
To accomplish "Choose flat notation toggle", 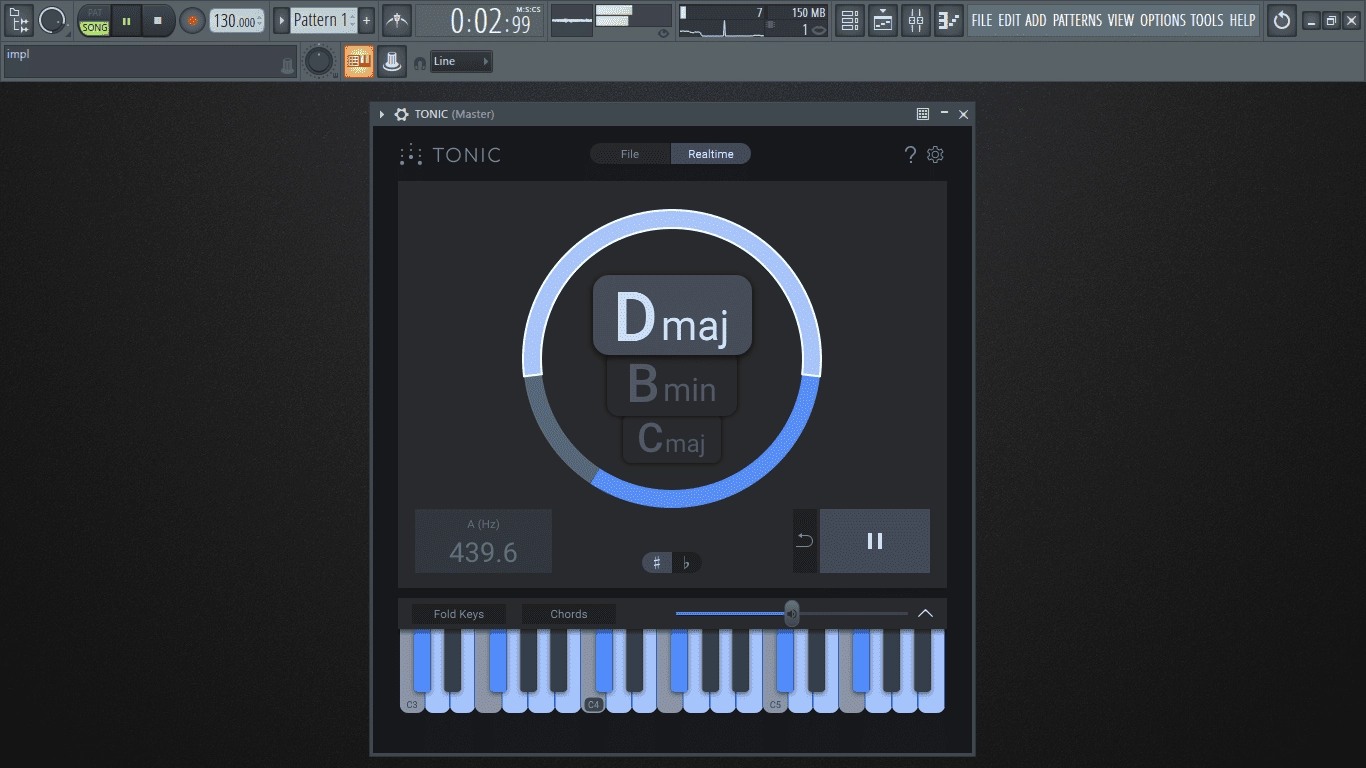I will click(686, 563).
